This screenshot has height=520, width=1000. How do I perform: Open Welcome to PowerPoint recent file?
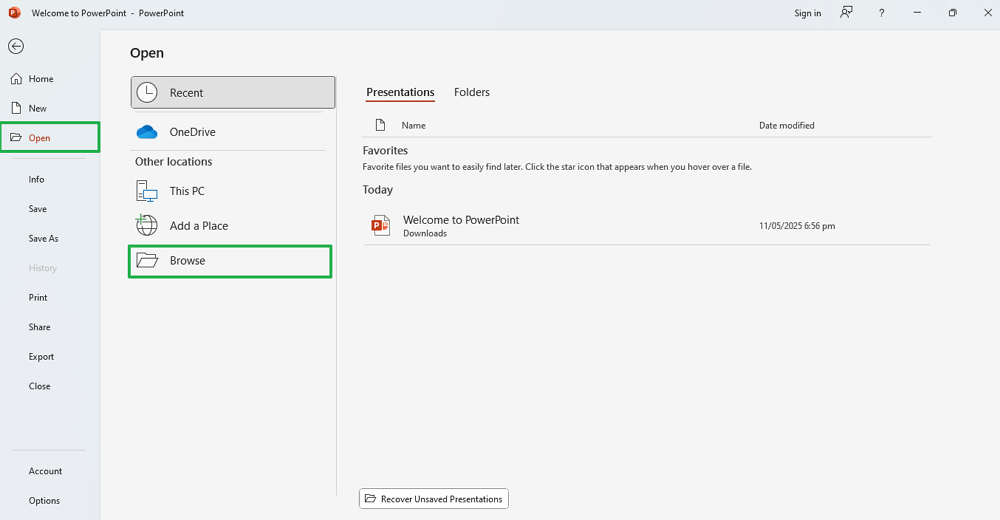click(x=647, y=226)
